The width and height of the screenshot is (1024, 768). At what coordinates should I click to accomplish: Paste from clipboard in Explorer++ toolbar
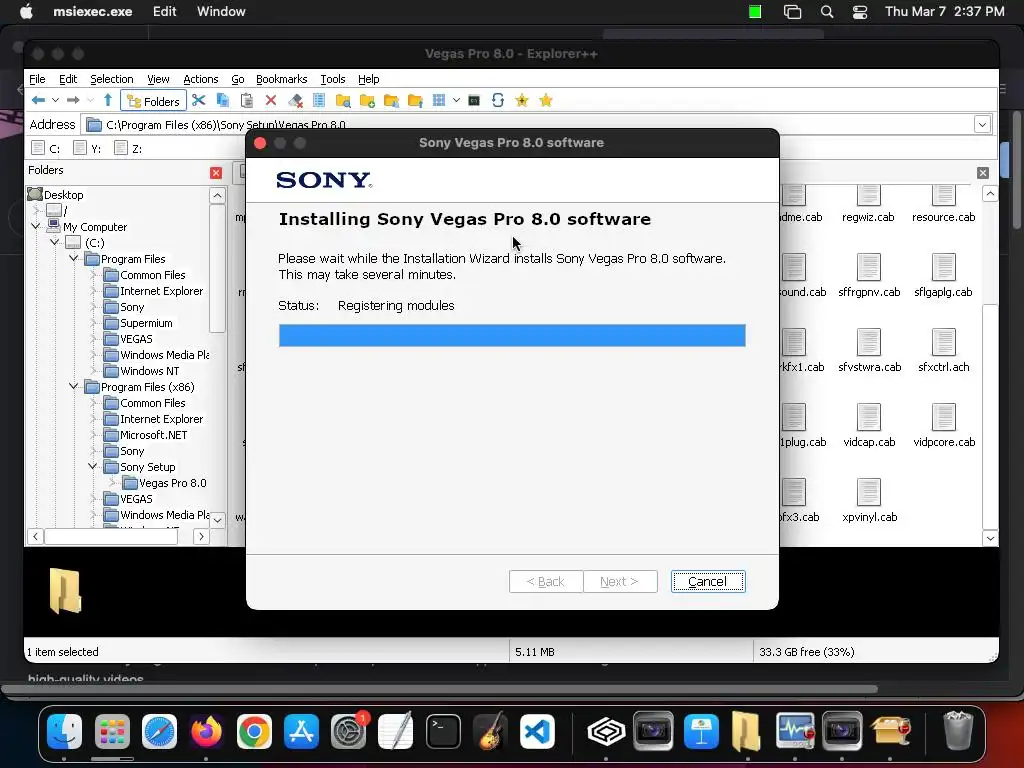[247, 101]
